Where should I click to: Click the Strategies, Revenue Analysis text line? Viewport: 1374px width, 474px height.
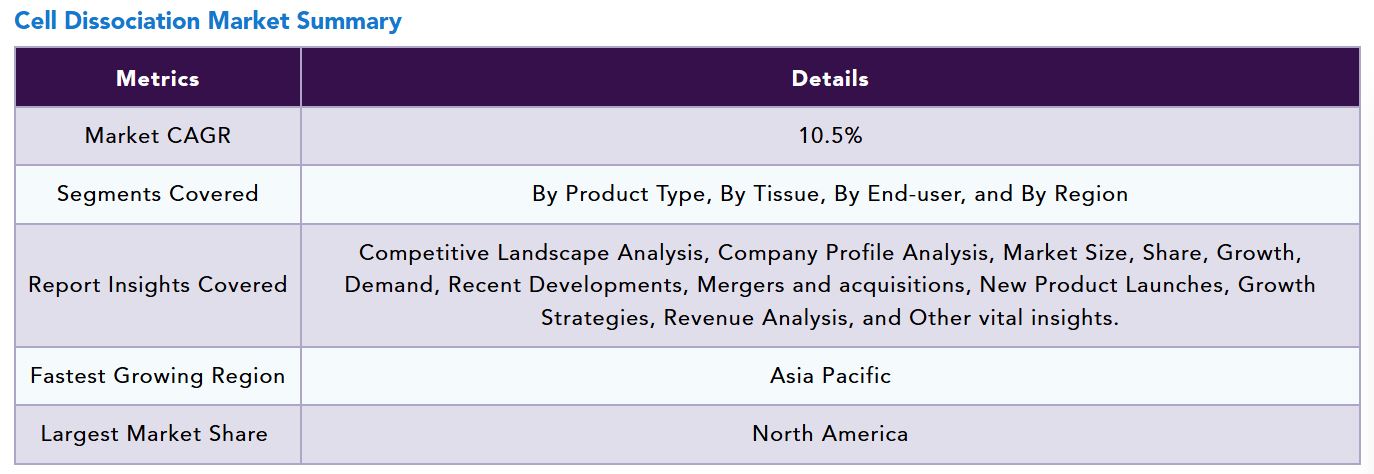point(830,318)
